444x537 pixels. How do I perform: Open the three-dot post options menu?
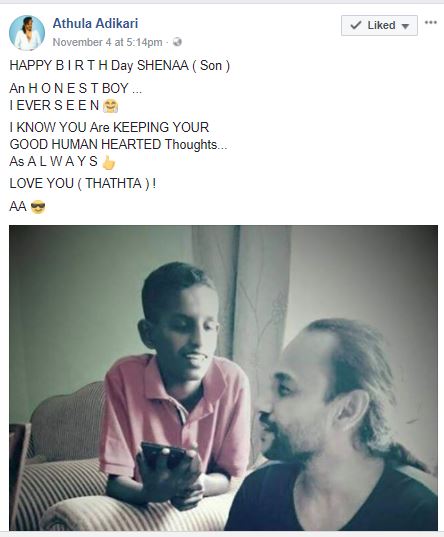click(x=431, y=23)
